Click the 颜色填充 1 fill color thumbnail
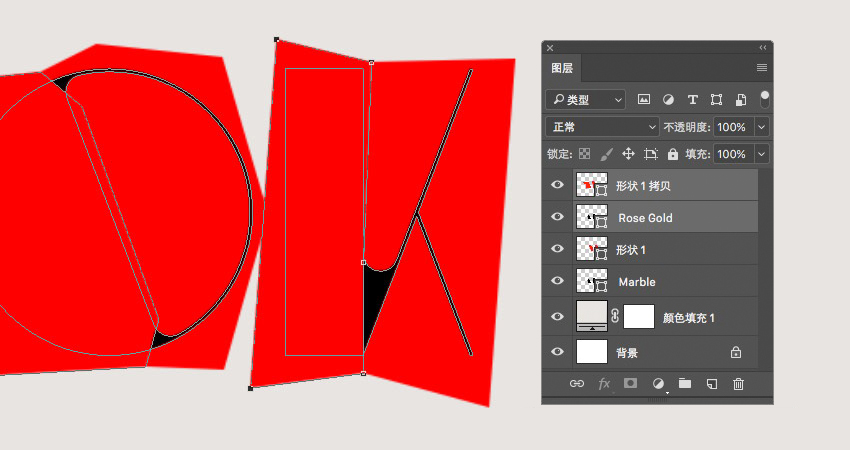 [x=591, y=316]
